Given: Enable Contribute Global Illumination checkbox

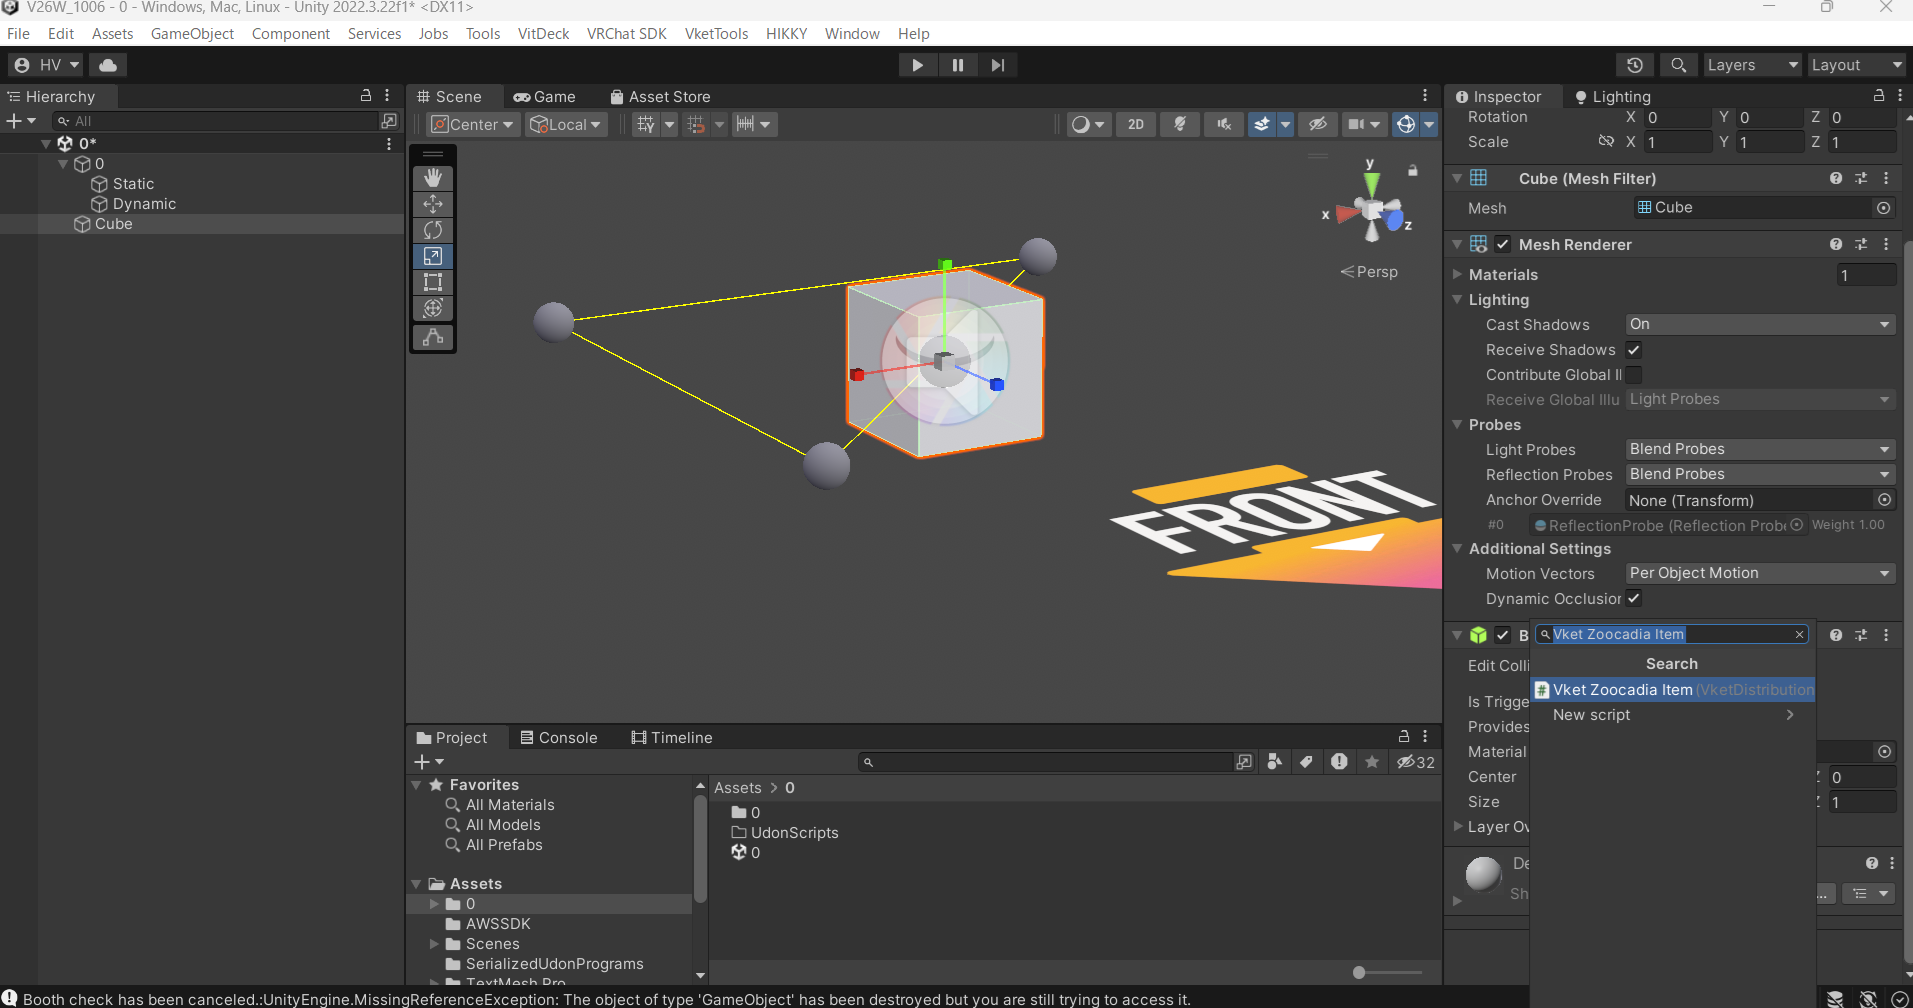Looking at the screenshot, I should 1634,375.
